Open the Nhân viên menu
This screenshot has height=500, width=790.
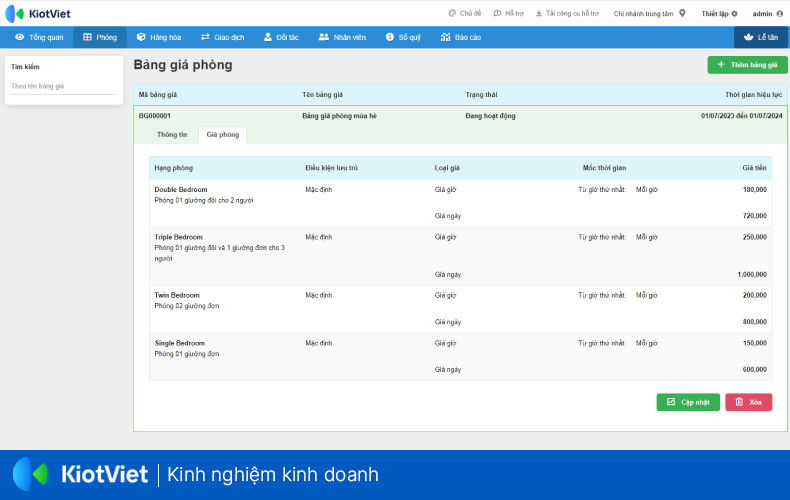click(x=342, y=37)
